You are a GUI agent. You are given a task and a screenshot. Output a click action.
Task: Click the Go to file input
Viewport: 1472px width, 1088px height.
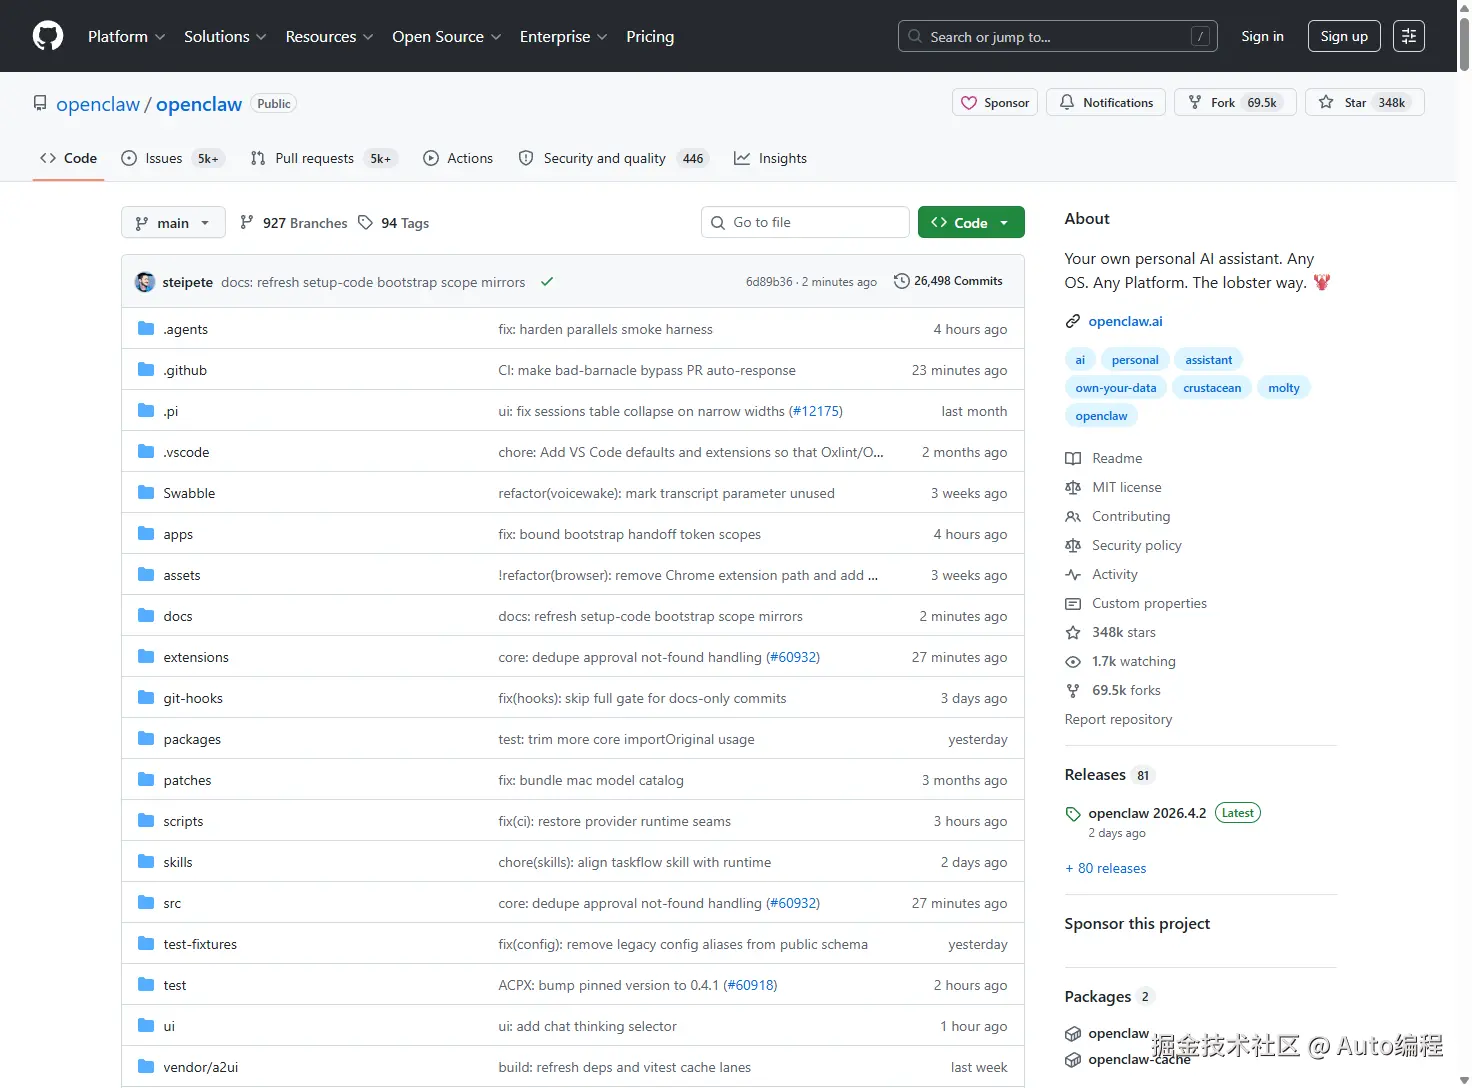[805, 222]
